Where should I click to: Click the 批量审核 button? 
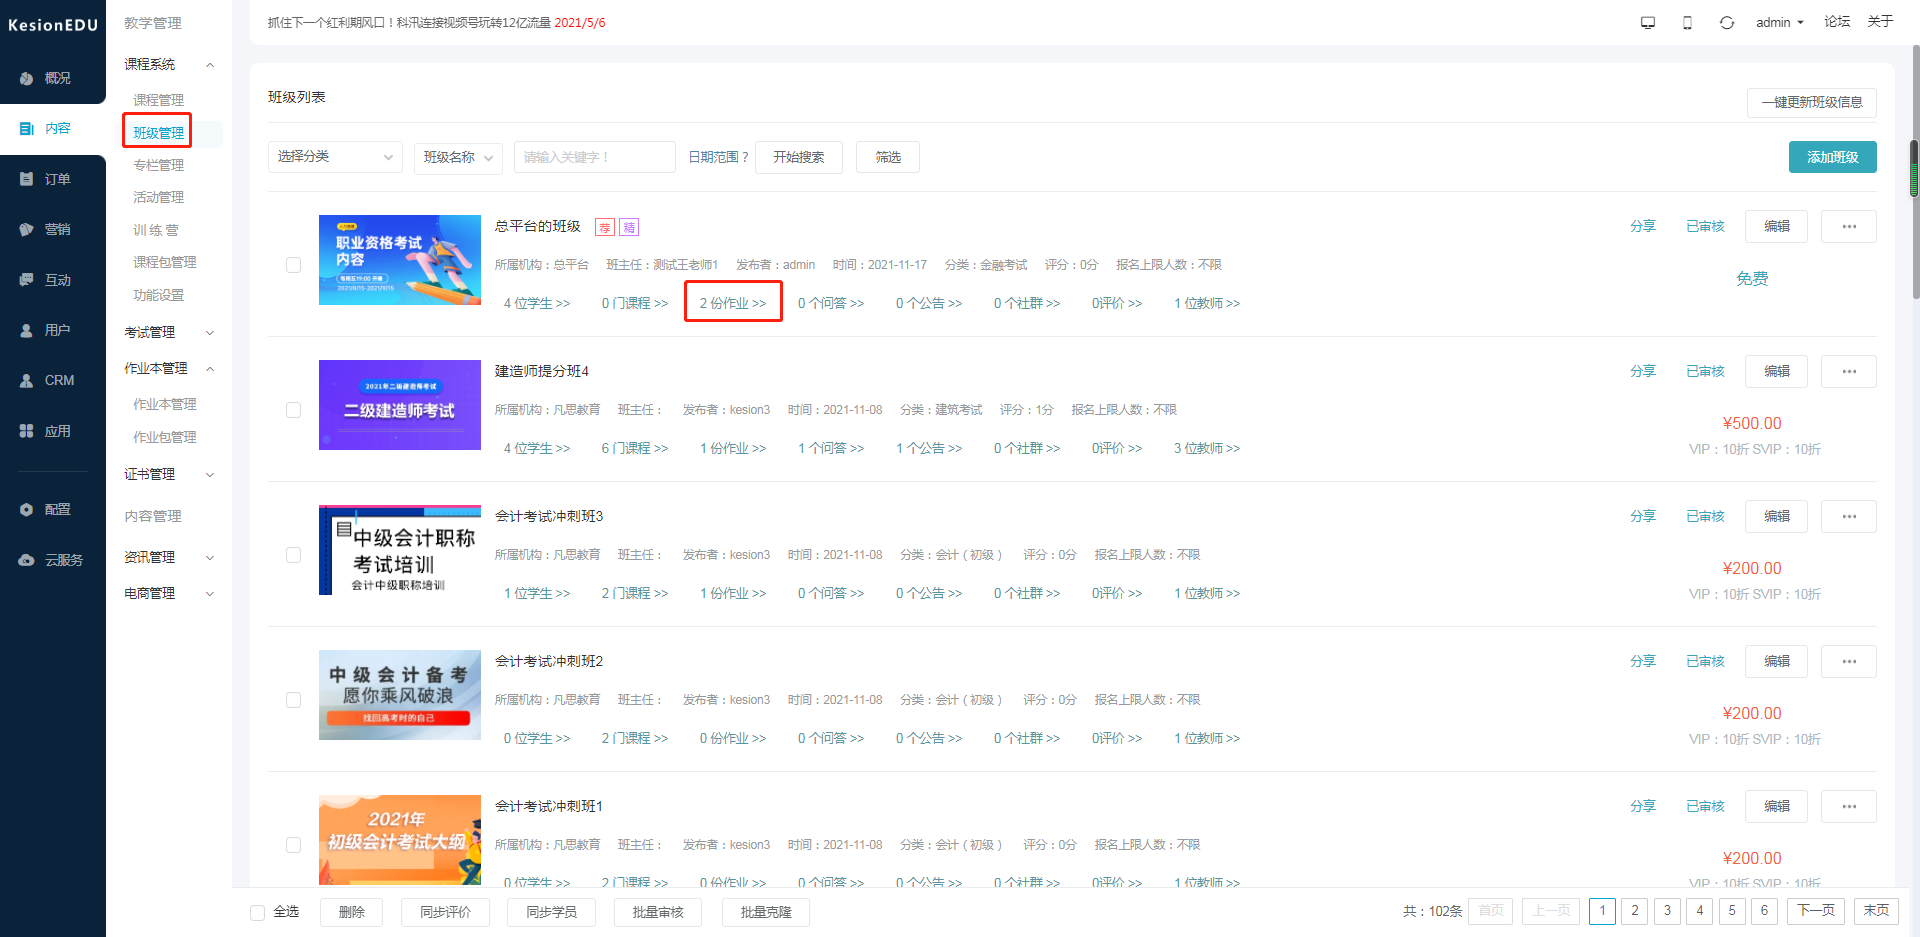click(658, 912)
